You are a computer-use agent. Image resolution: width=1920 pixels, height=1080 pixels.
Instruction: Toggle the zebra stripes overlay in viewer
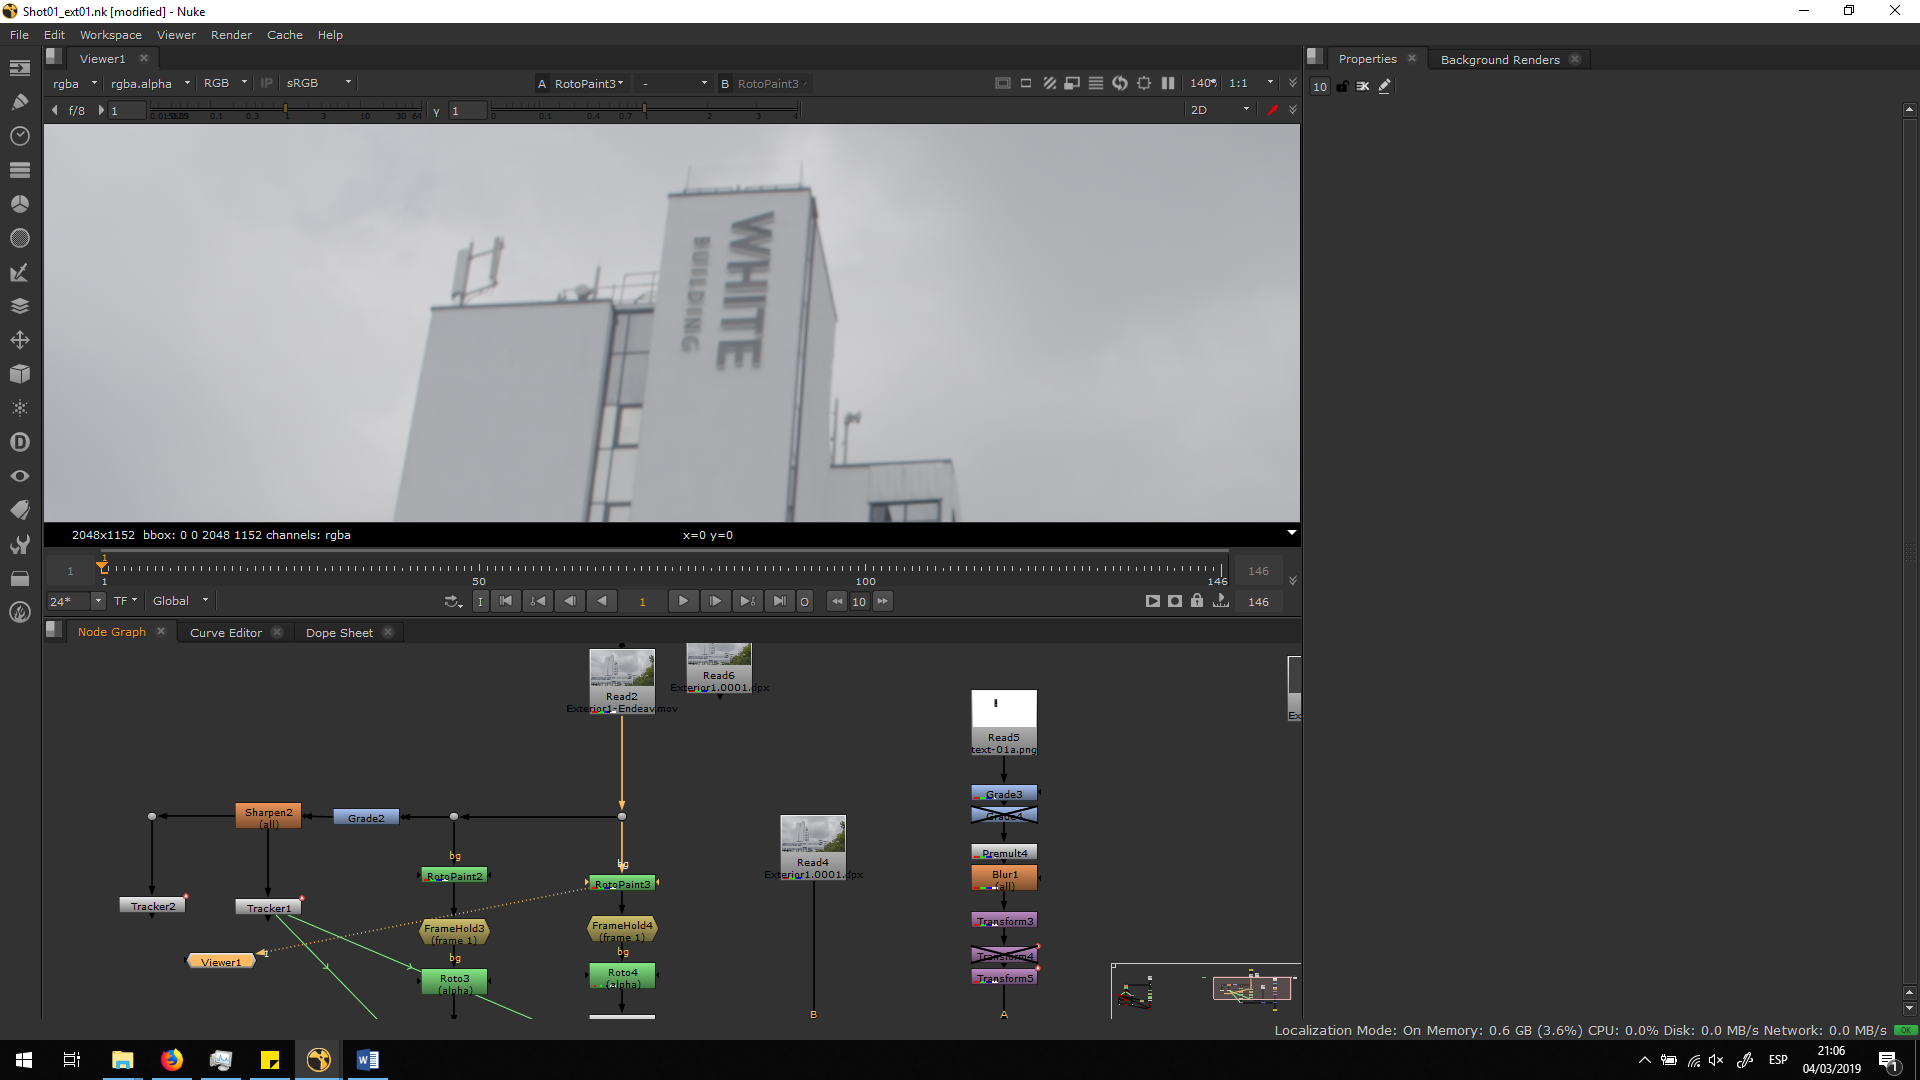point(1049,83)
